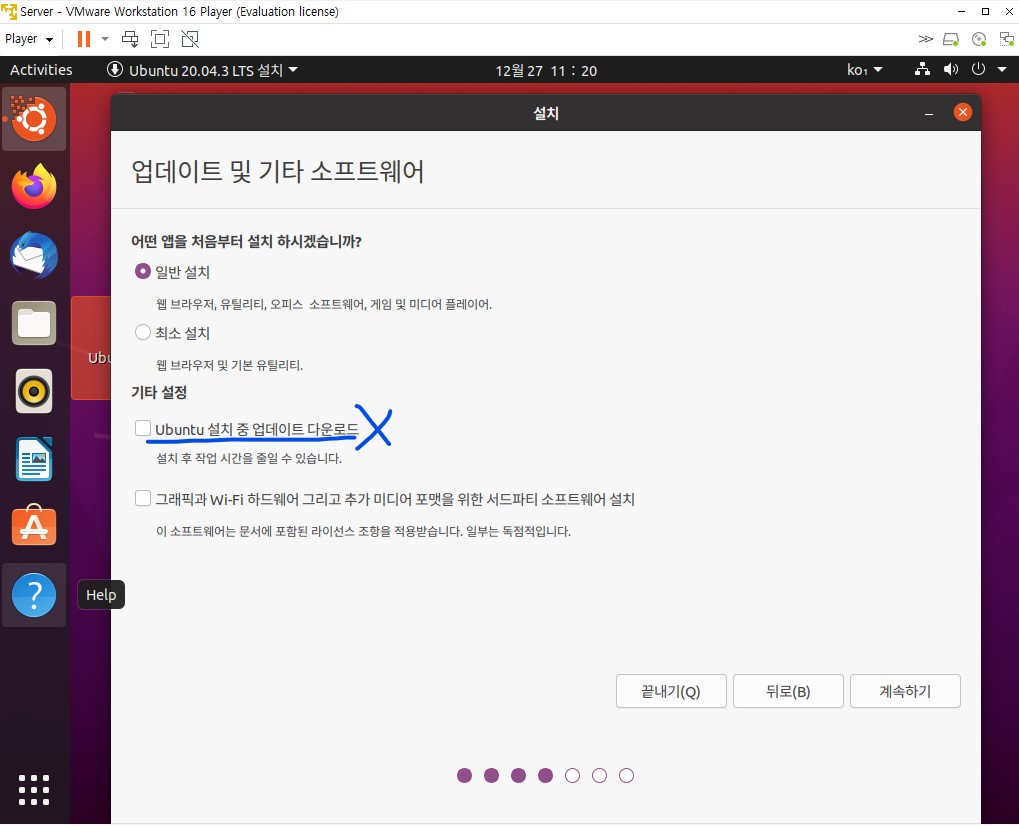The image size is (1019, 827).
Task: Open the Ubuntu installer icon in the dock
Action: tap(34, 119)
